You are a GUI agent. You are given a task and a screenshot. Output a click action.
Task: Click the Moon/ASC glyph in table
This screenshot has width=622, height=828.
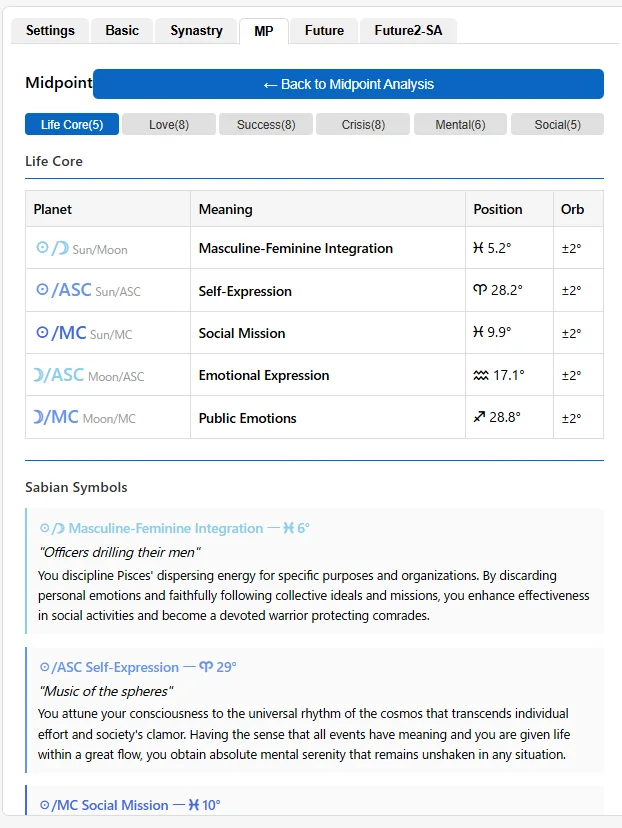tap(59, 375)
